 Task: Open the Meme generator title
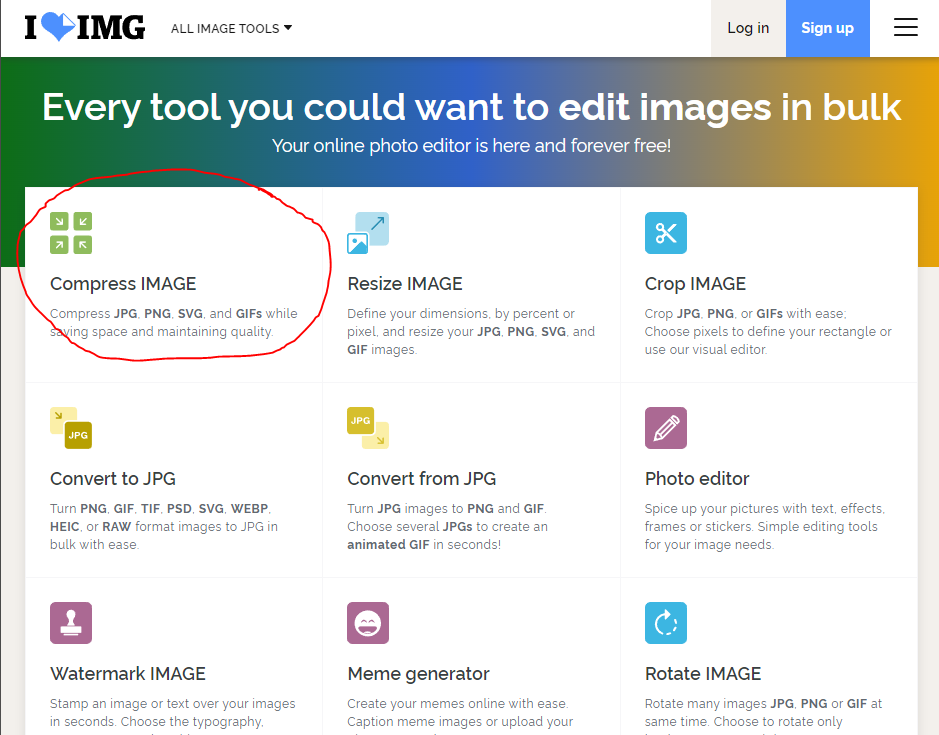(418, 674)
